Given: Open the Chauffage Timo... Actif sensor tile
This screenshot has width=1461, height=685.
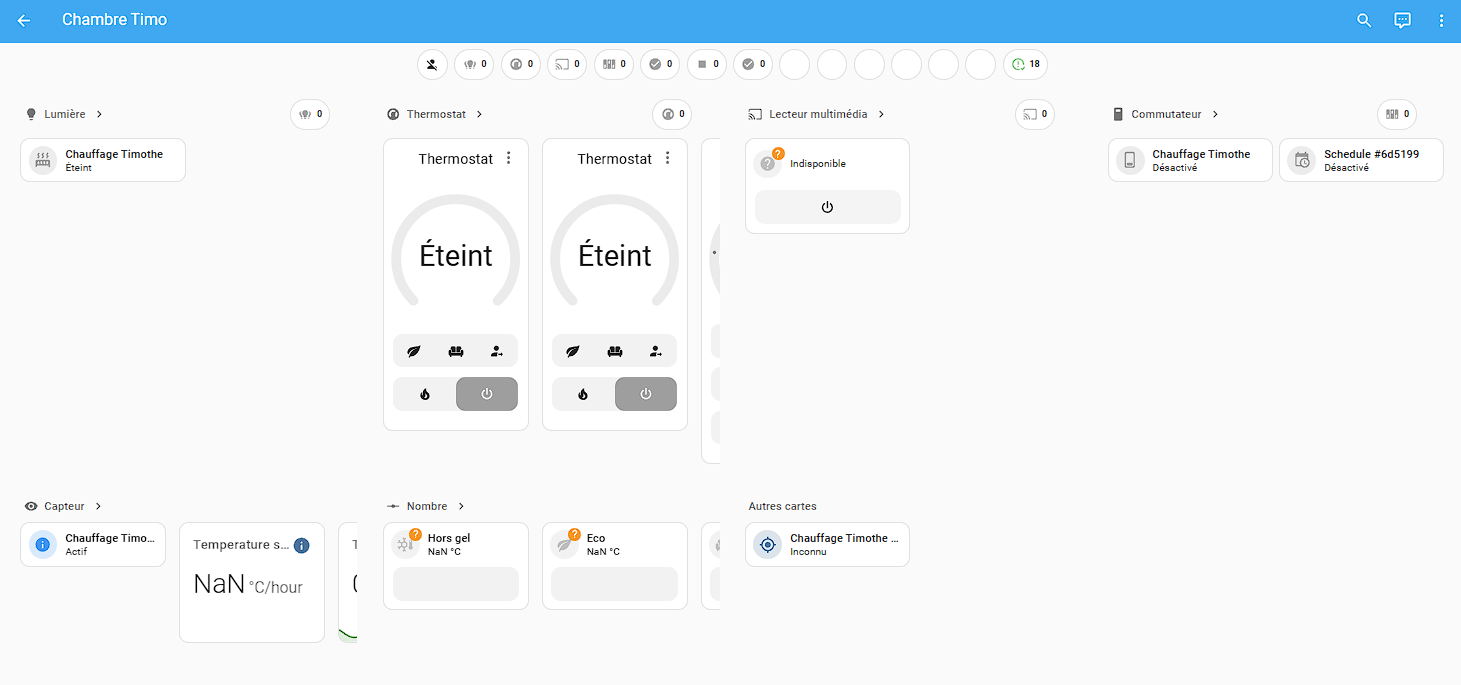Looking at the screenshot, I should pyautogui.click(x=93, y=544).
